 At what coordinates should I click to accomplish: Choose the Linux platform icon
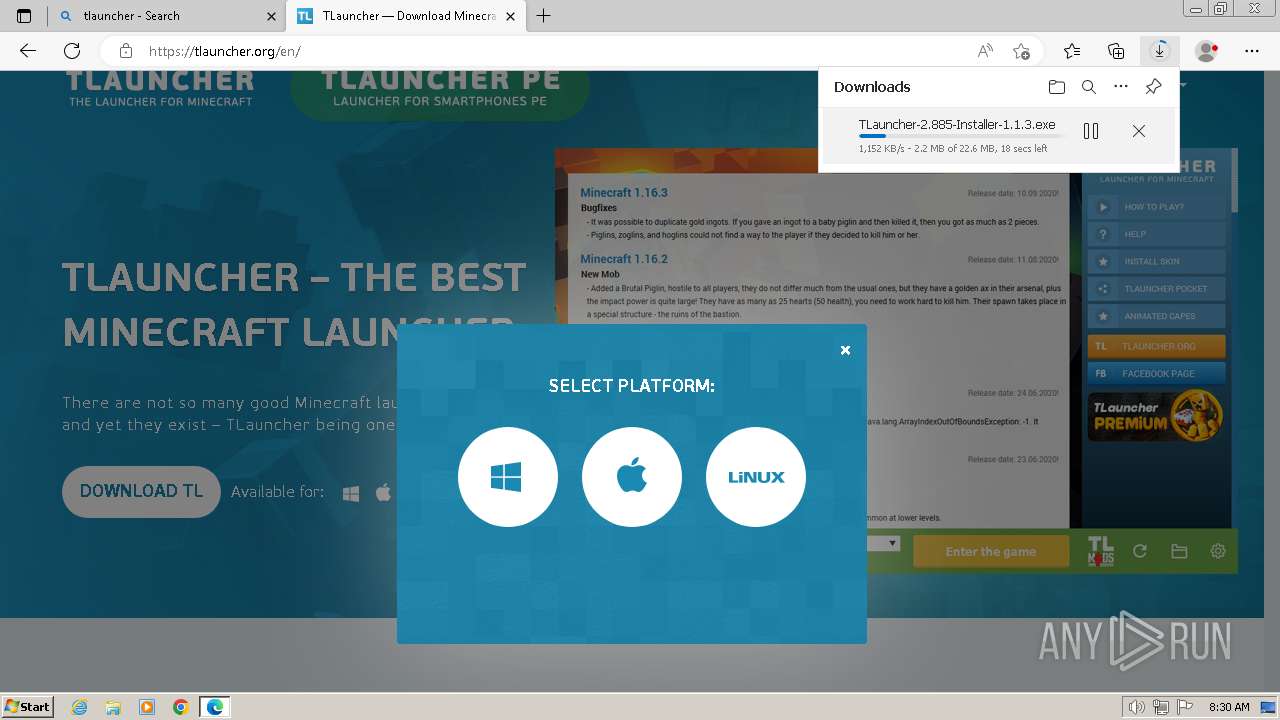[756, 477]
